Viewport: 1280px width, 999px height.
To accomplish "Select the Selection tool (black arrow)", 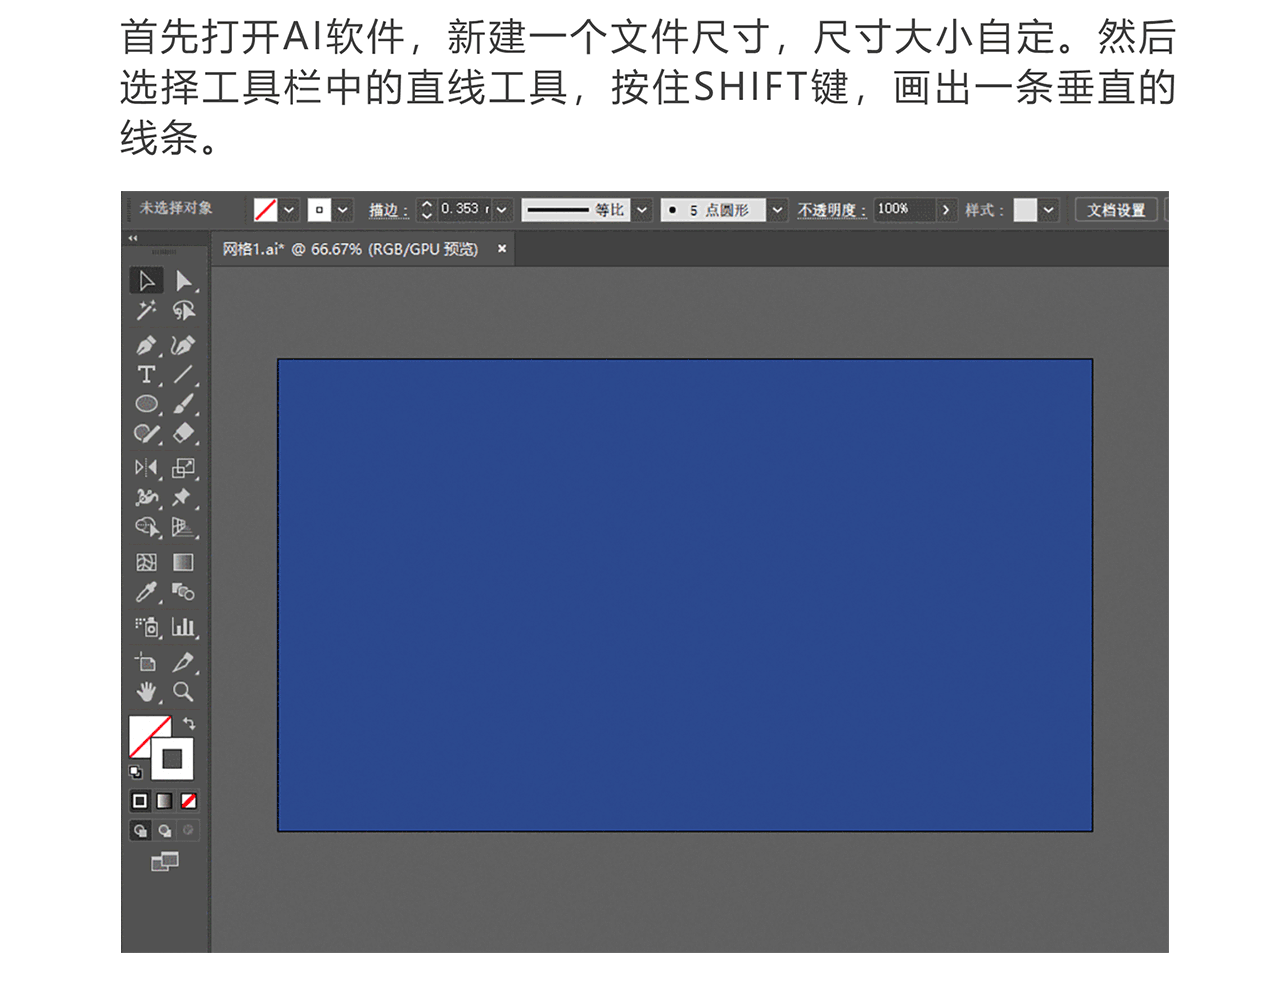I will coord(146,281).
